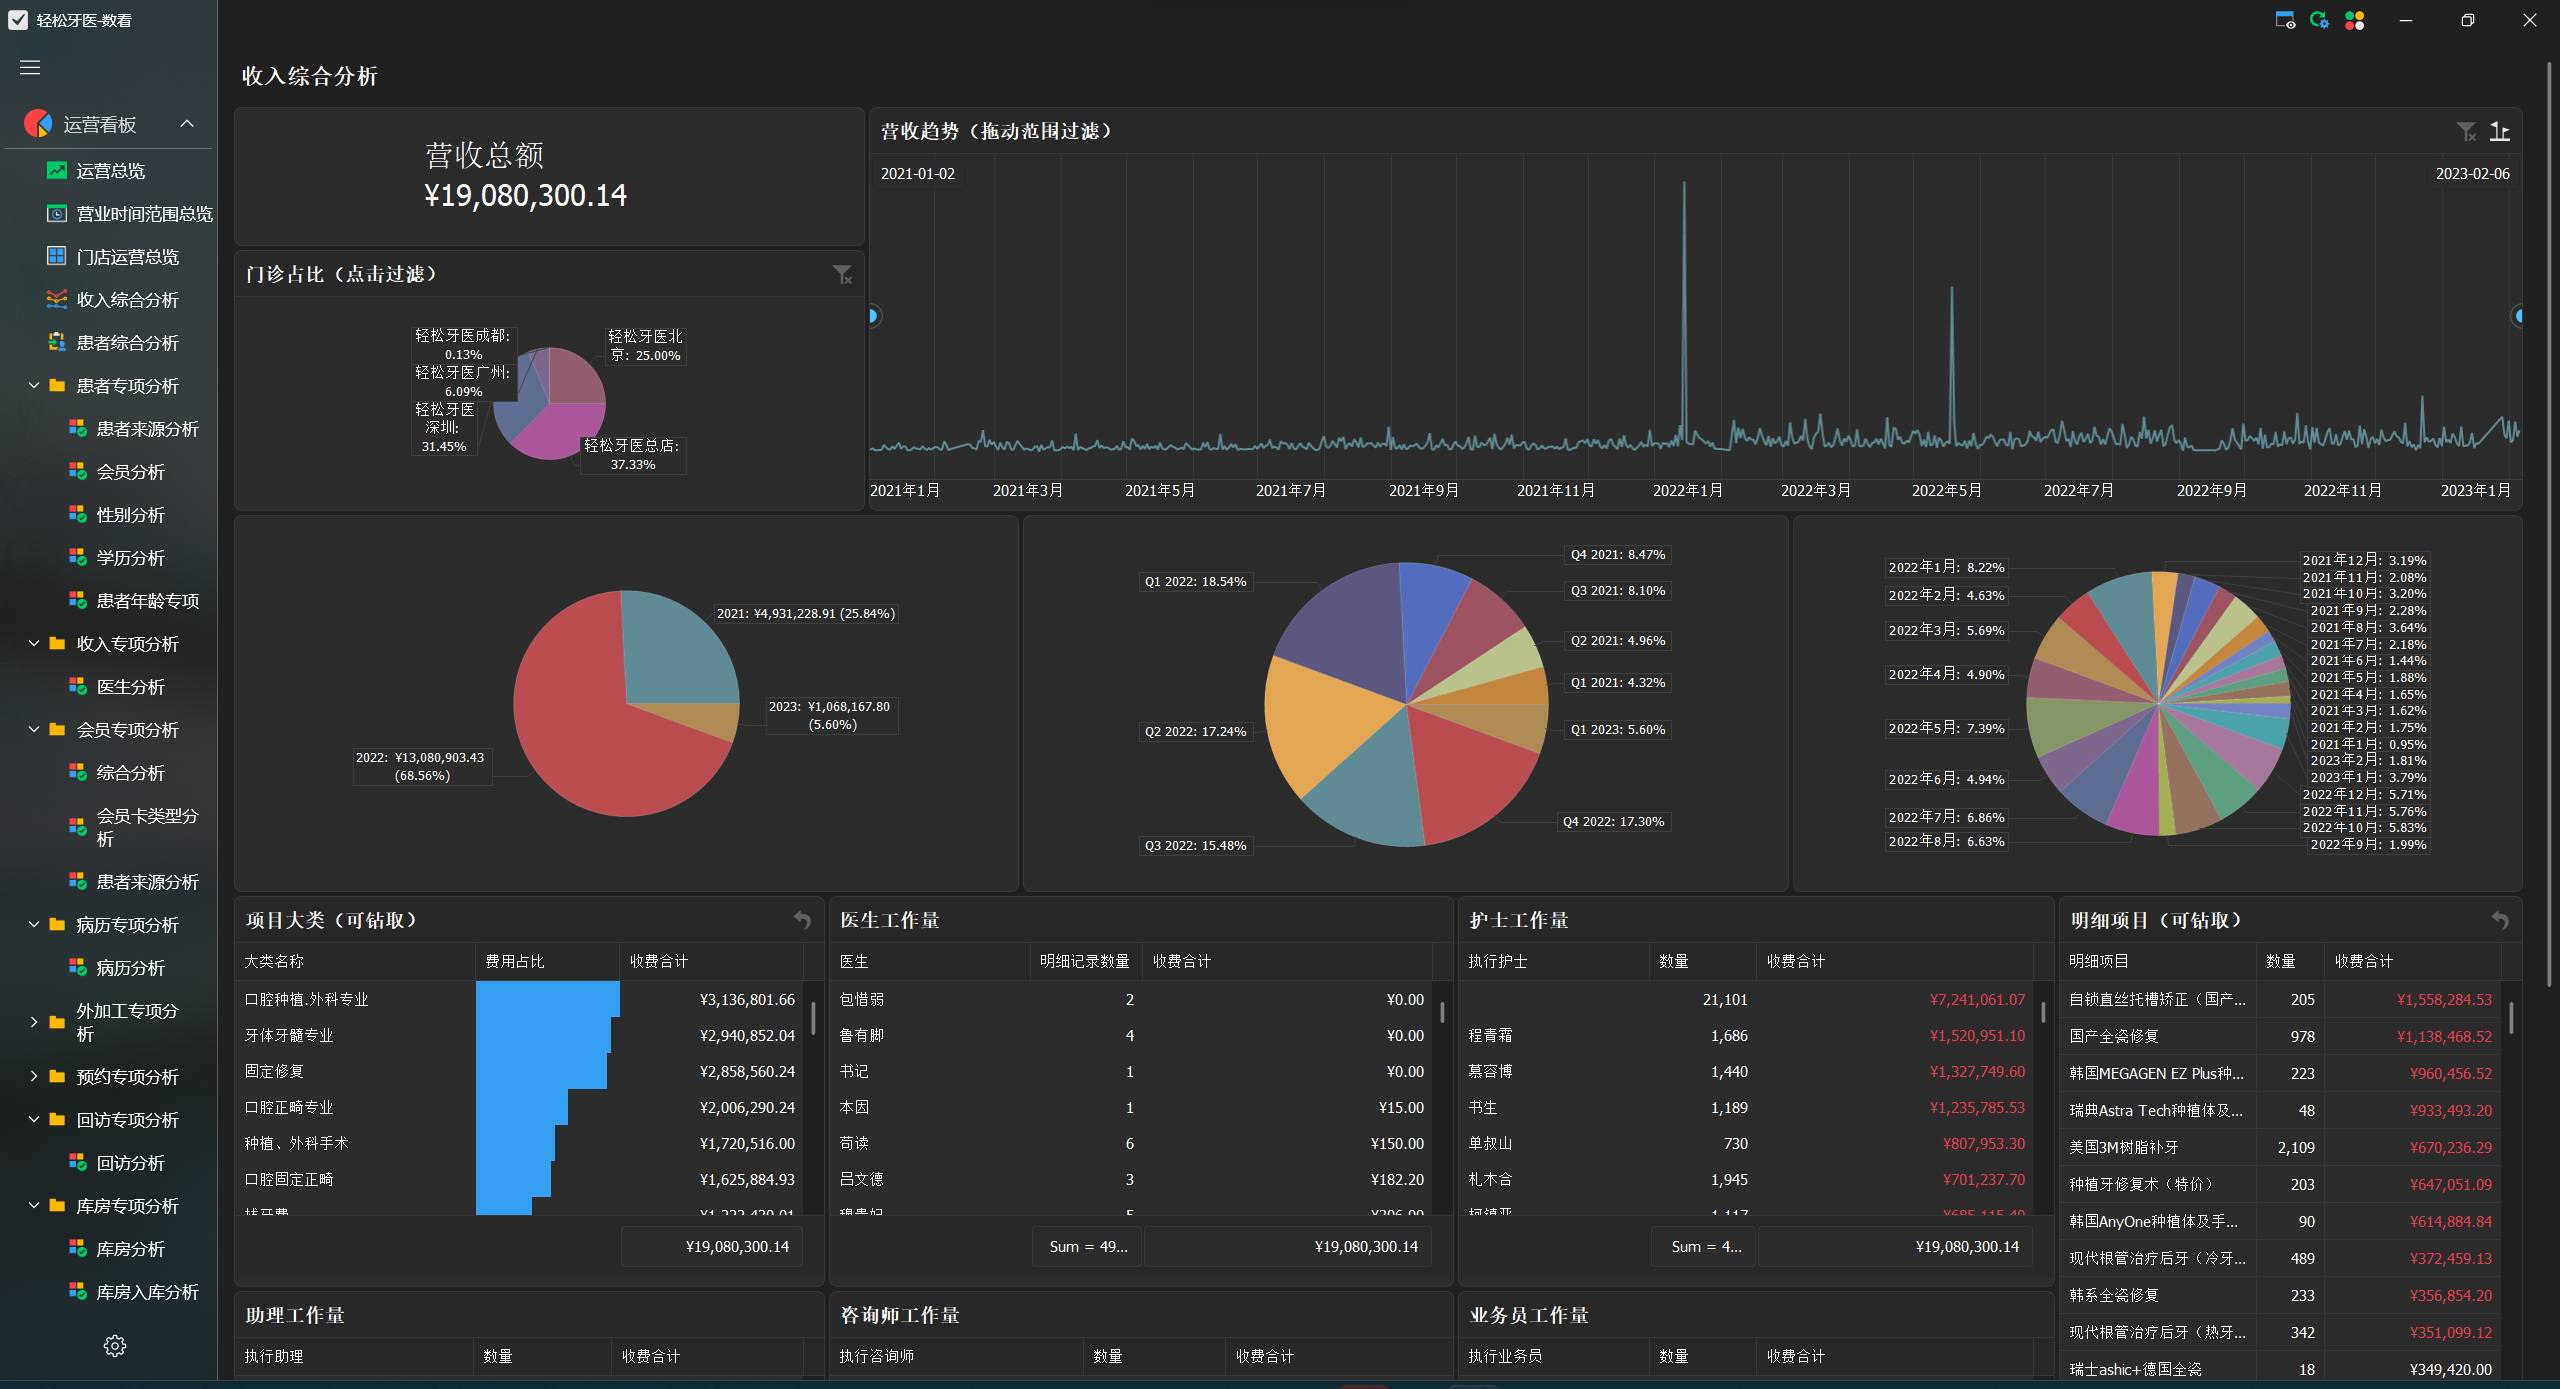Sort by the 执行护士 column header

[x=1554, y=961]
